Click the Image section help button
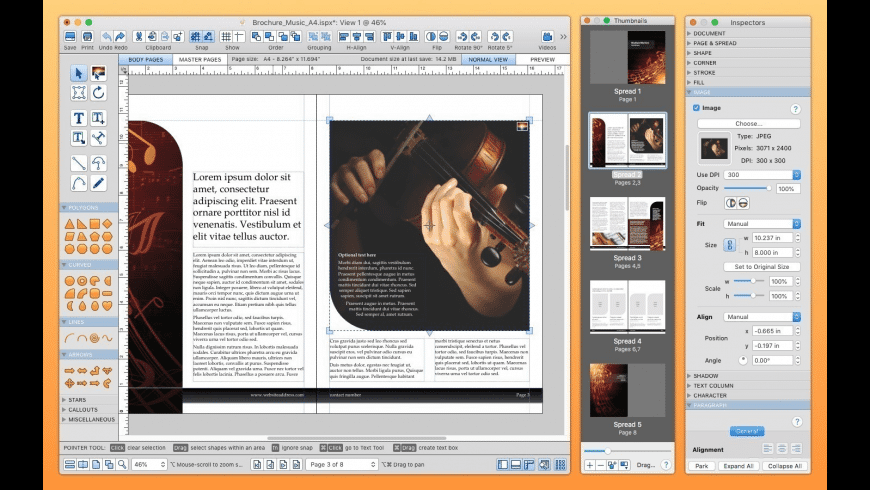 coord(795,109)
